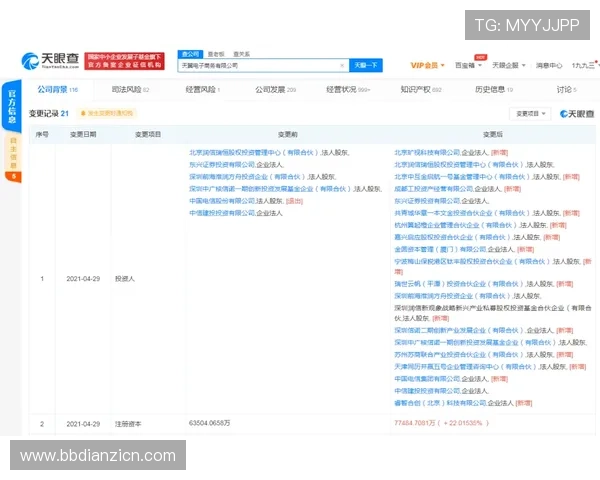This screenshot has height=480, width=600.
Task: Open 北京中互金启航一号基金管理中心 link
Action: [x=463, y=177]
